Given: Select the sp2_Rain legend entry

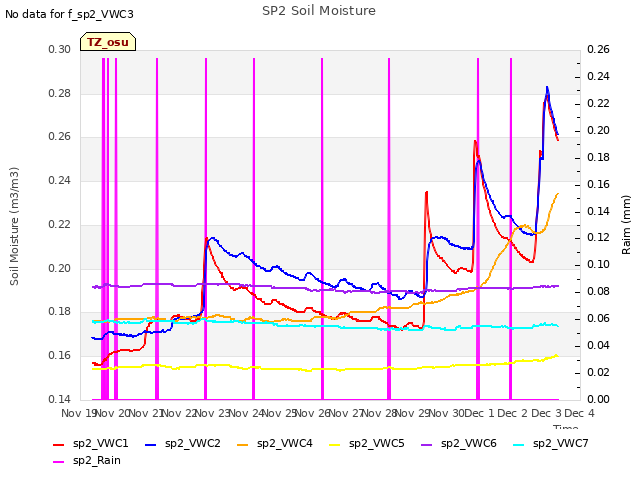Looking at the screenshot, I should click(x=87, y=460).
